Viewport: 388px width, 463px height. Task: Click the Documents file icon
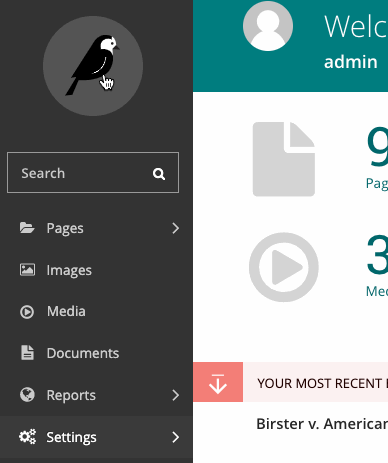[27, 353]
